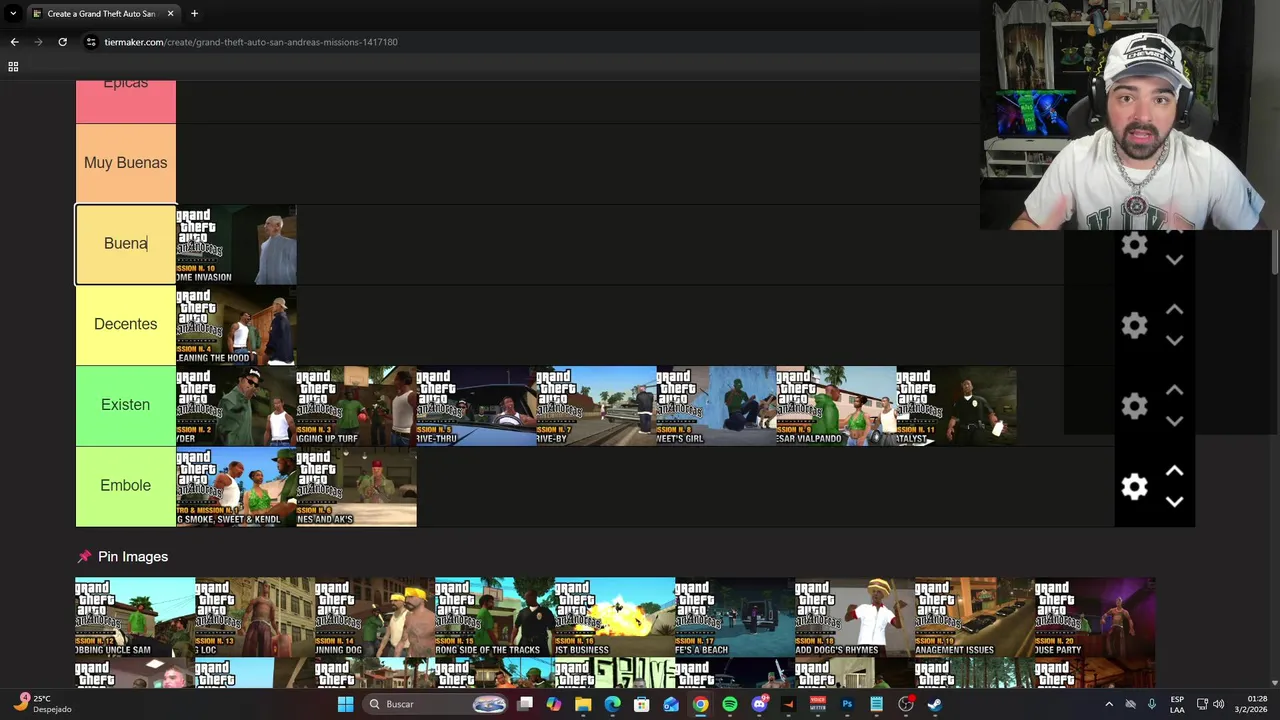Open settings gear for the Decentes tier row

(x=1134, y=325)
